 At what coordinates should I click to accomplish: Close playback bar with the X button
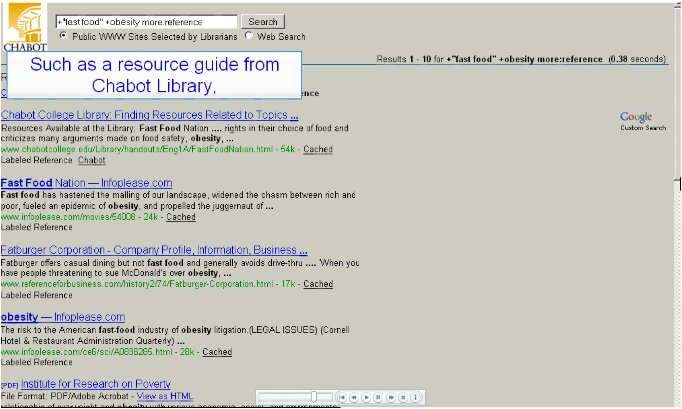[403, 397]
